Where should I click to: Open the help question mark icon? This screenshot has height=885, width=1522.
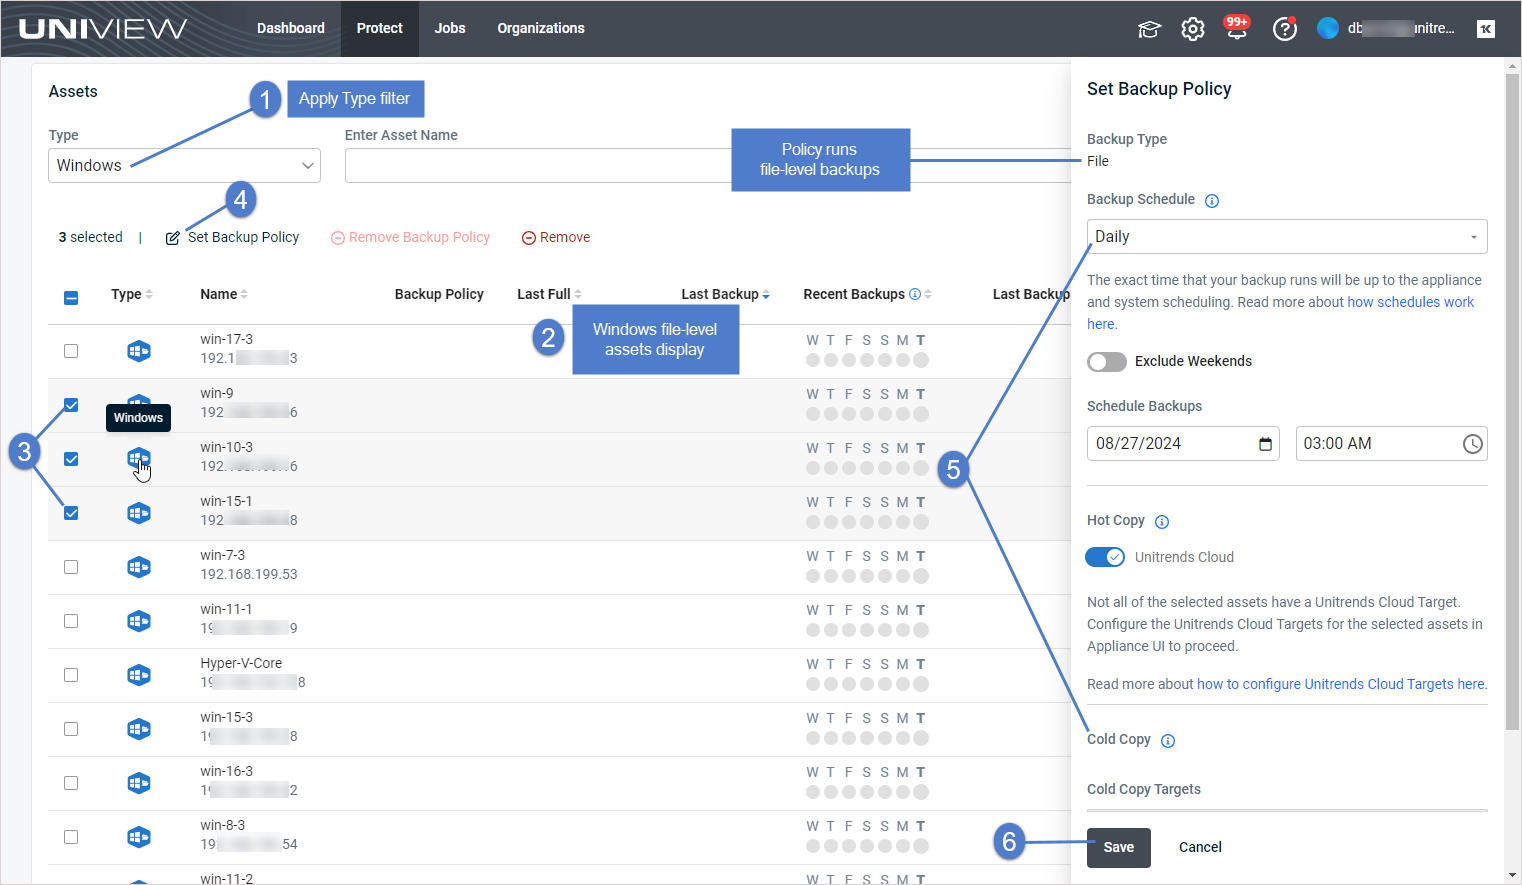click(x=1284, y=29)
